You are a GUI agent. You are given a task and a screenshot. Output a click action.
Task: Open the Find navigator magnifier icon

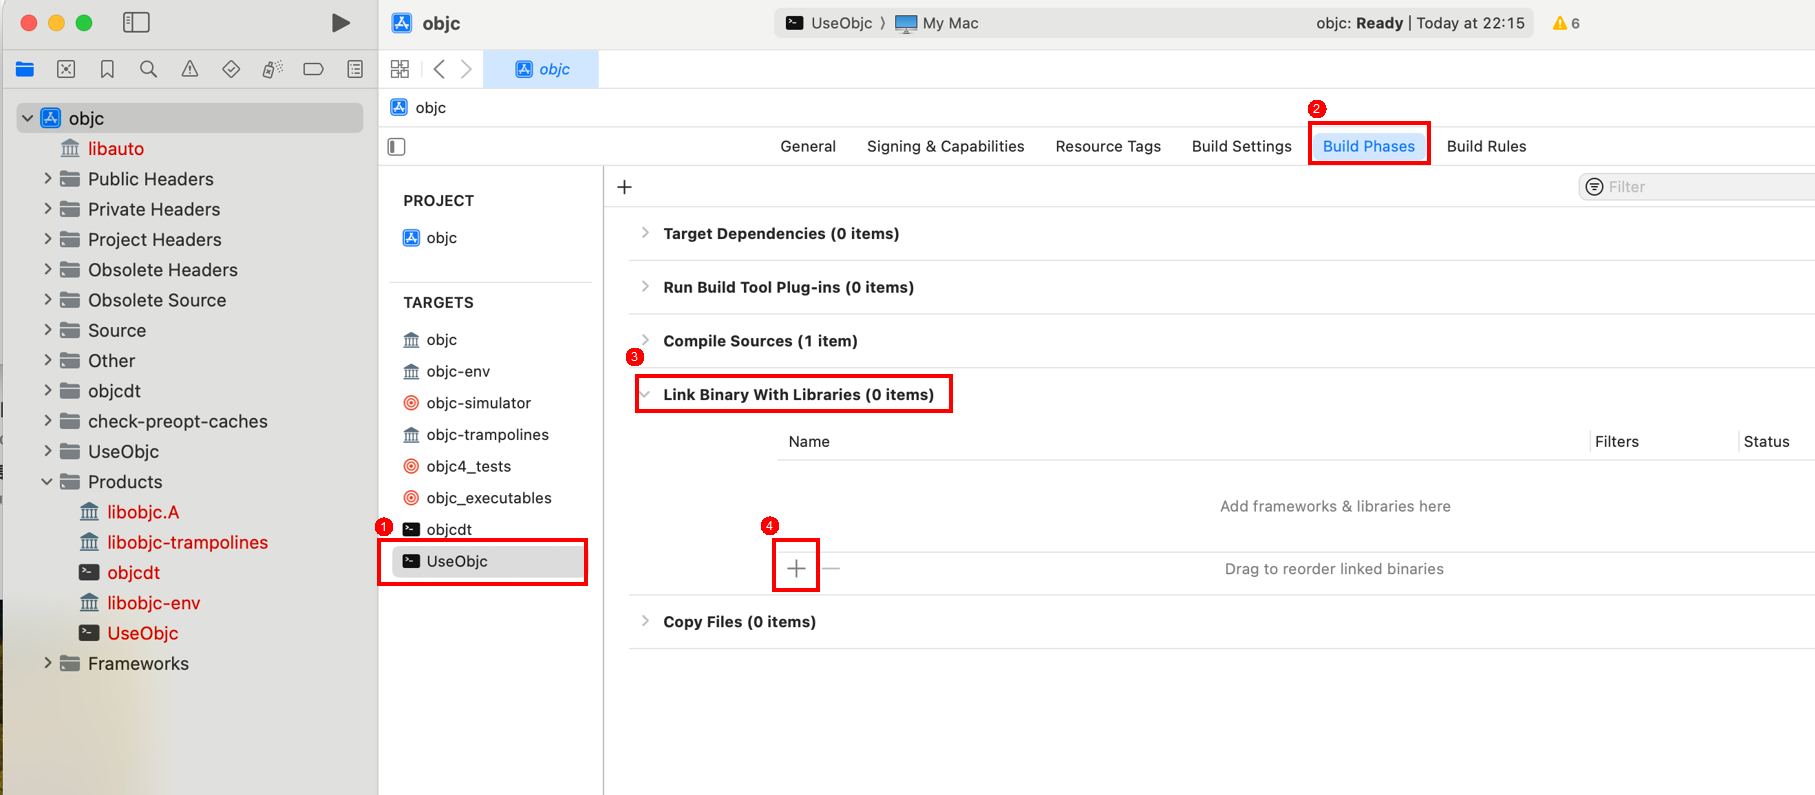tap(148, 69)
